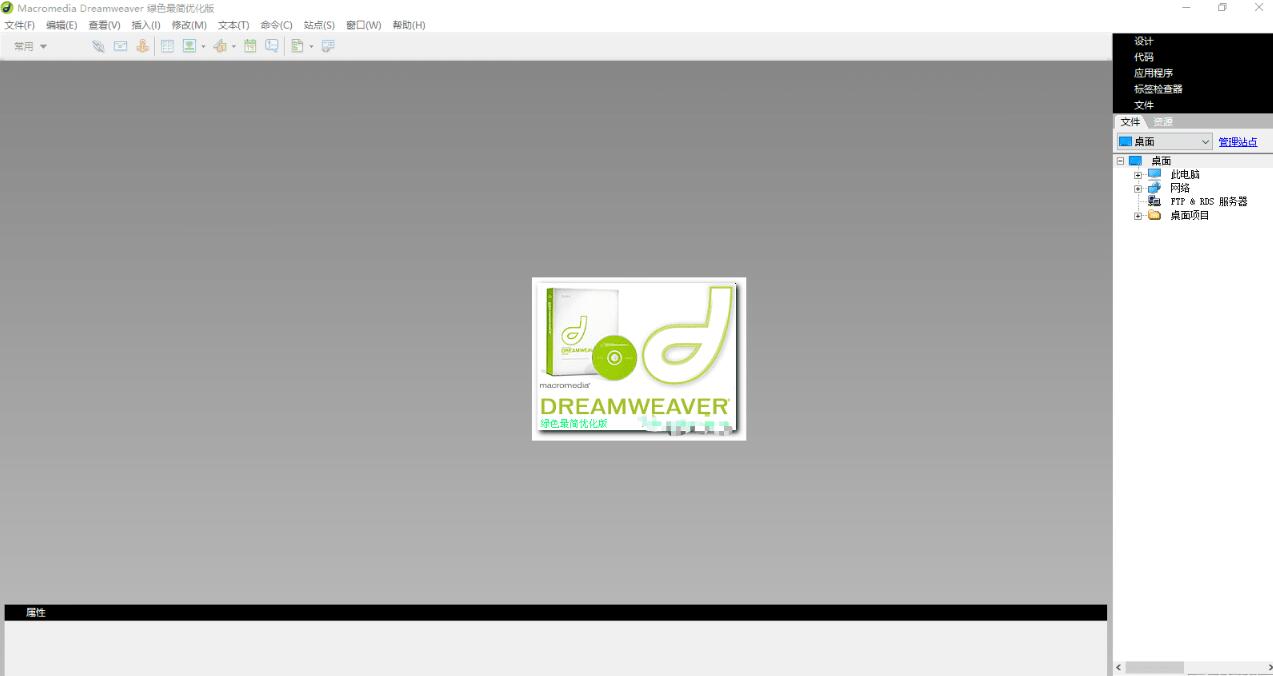Image resolution: width=1273 pixels, height=676 pixels.
Task: Click the FTP & RDS server icon
Action: tap(1155, 201)
